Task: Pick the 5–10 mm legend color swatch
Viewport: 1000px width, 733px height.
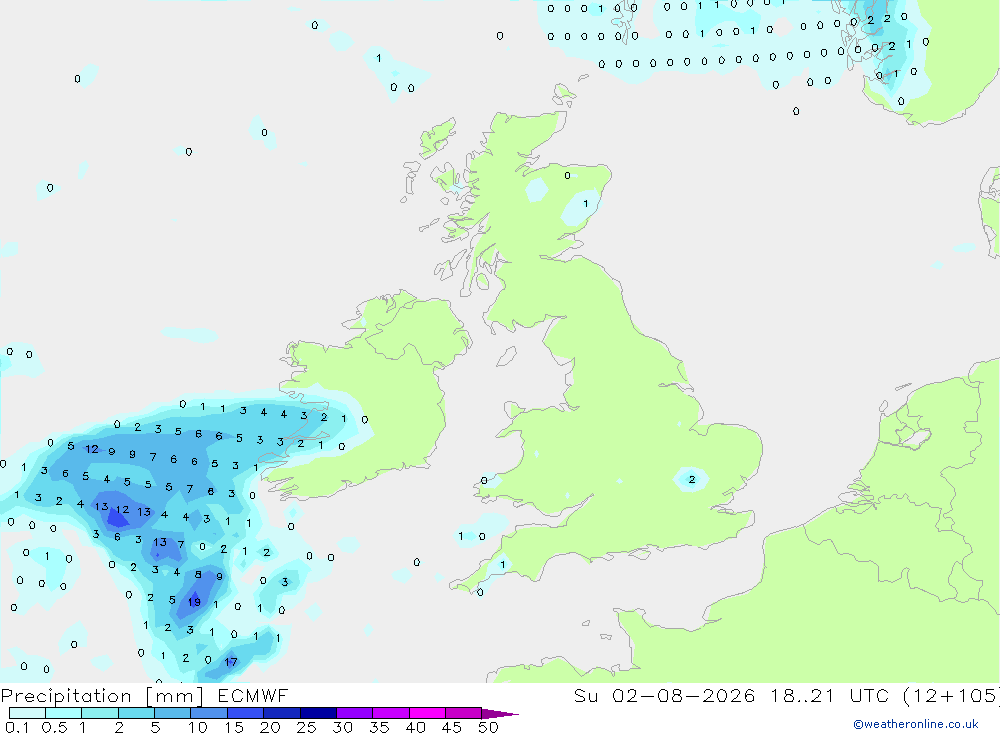Action: point(173,713)
